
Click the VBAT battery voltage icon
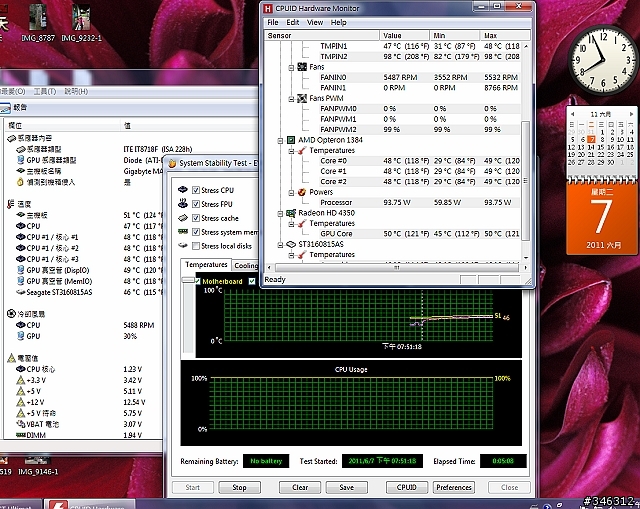tap(20, 424)
